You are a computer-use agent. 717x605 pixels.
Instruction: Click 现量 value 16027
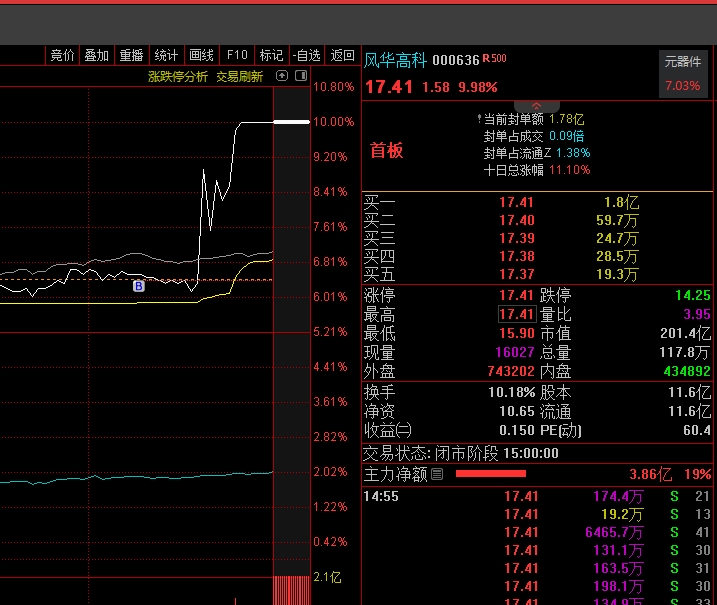tap(515, 352)
